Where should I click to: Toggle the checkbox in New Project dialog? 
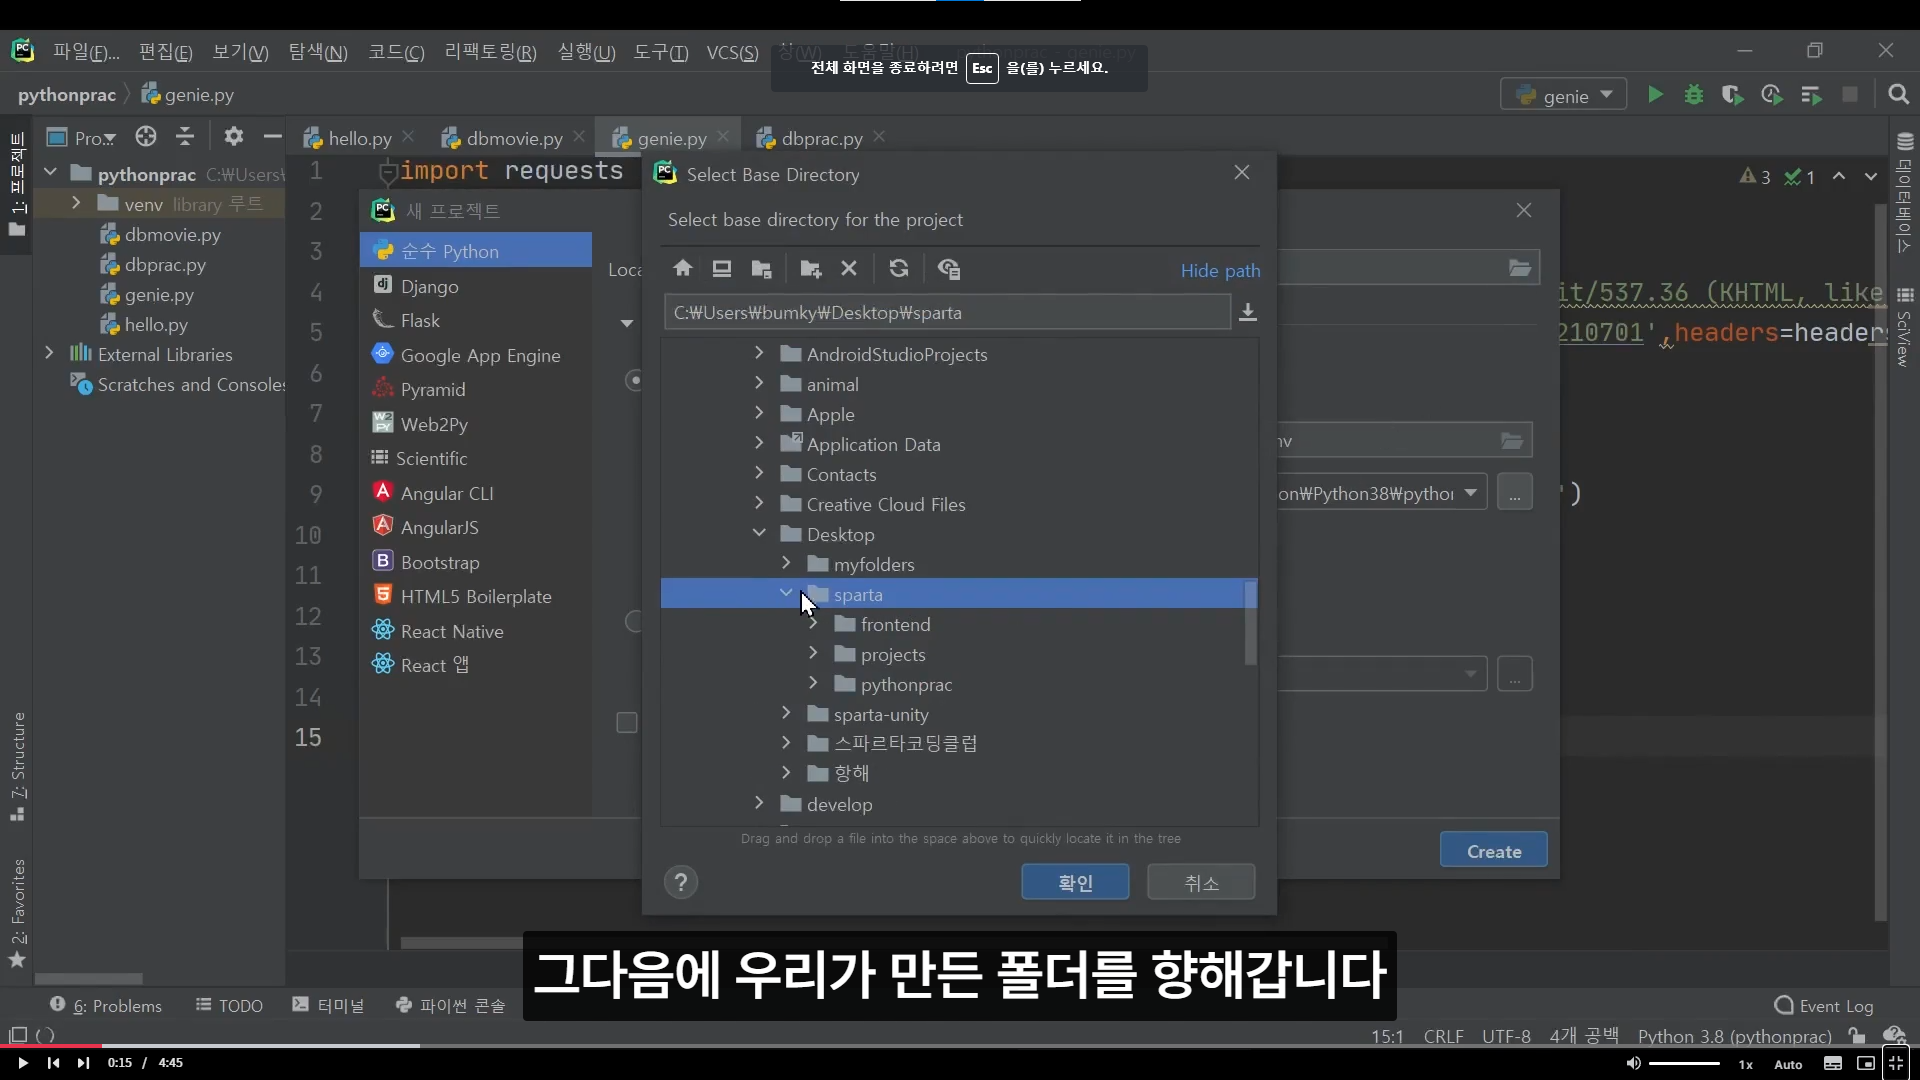(627, 722)
